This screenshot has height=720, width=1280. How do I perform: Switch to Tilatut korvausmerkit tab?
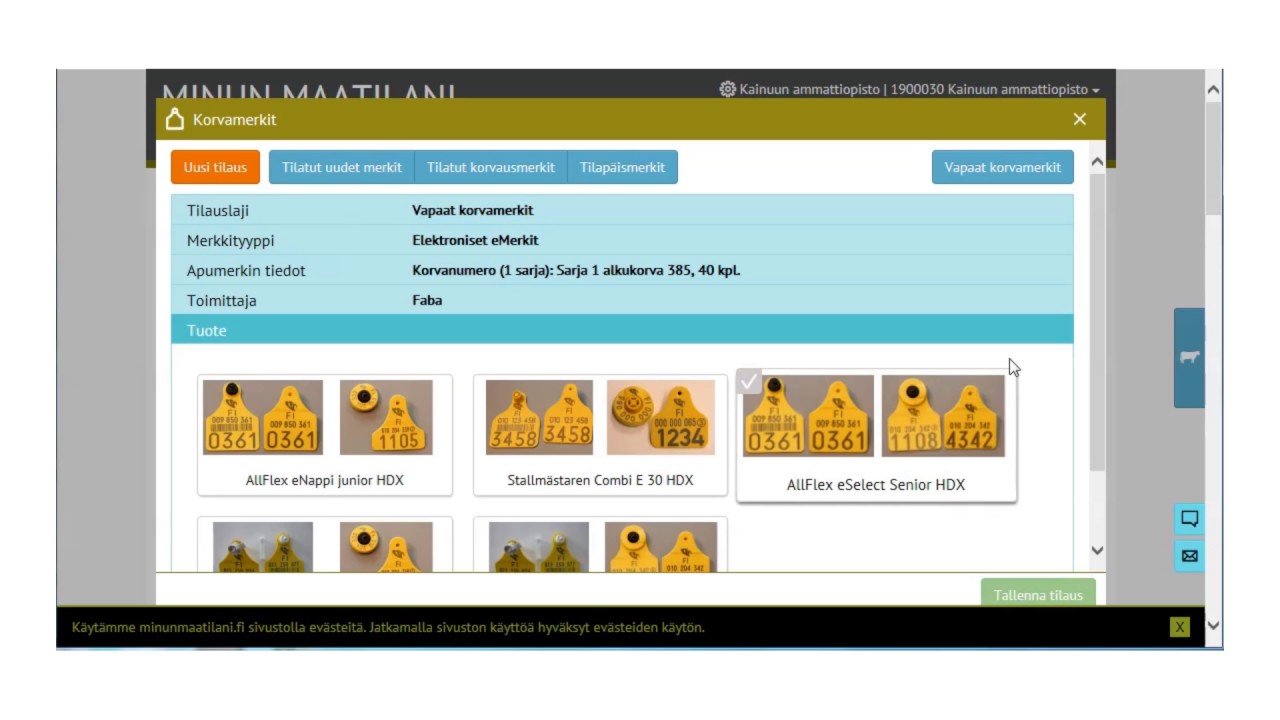pos(491,167)
